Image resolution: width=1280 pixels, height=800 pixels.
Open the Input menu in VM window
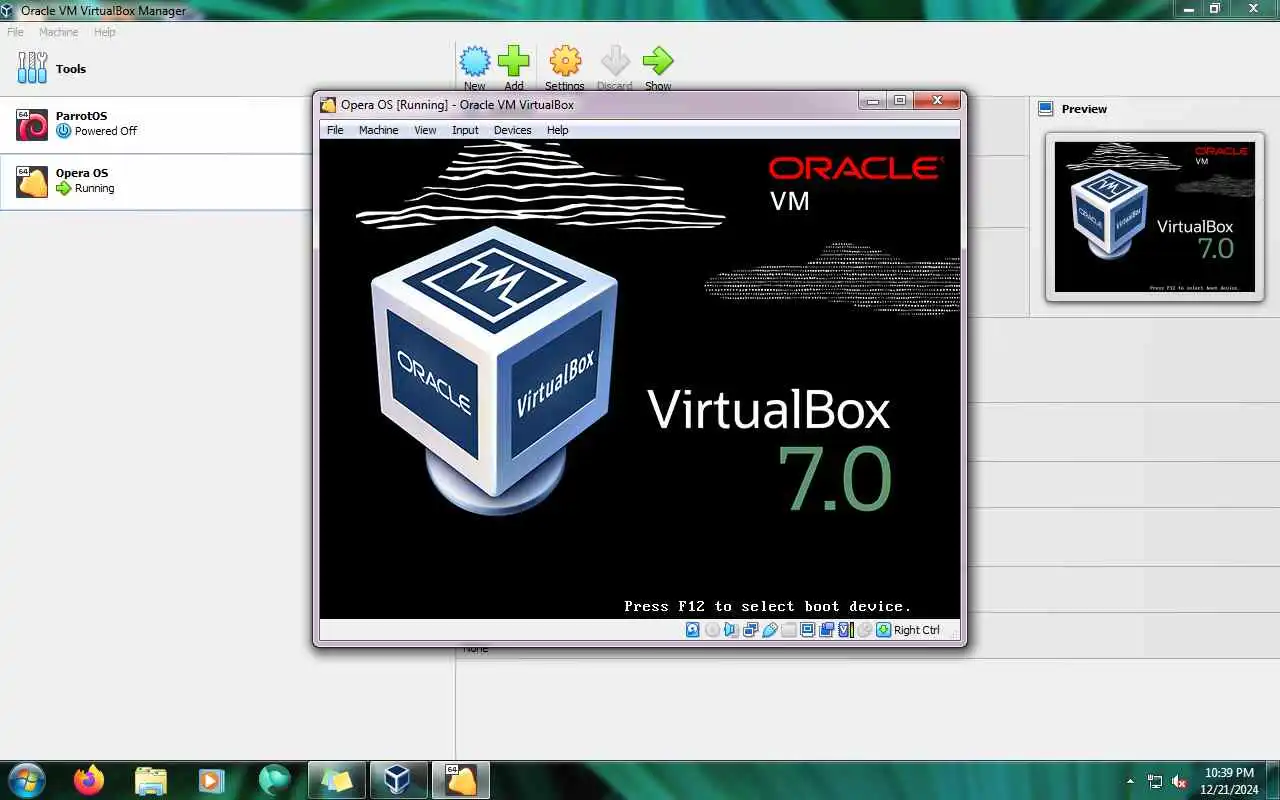click(465, 130)
